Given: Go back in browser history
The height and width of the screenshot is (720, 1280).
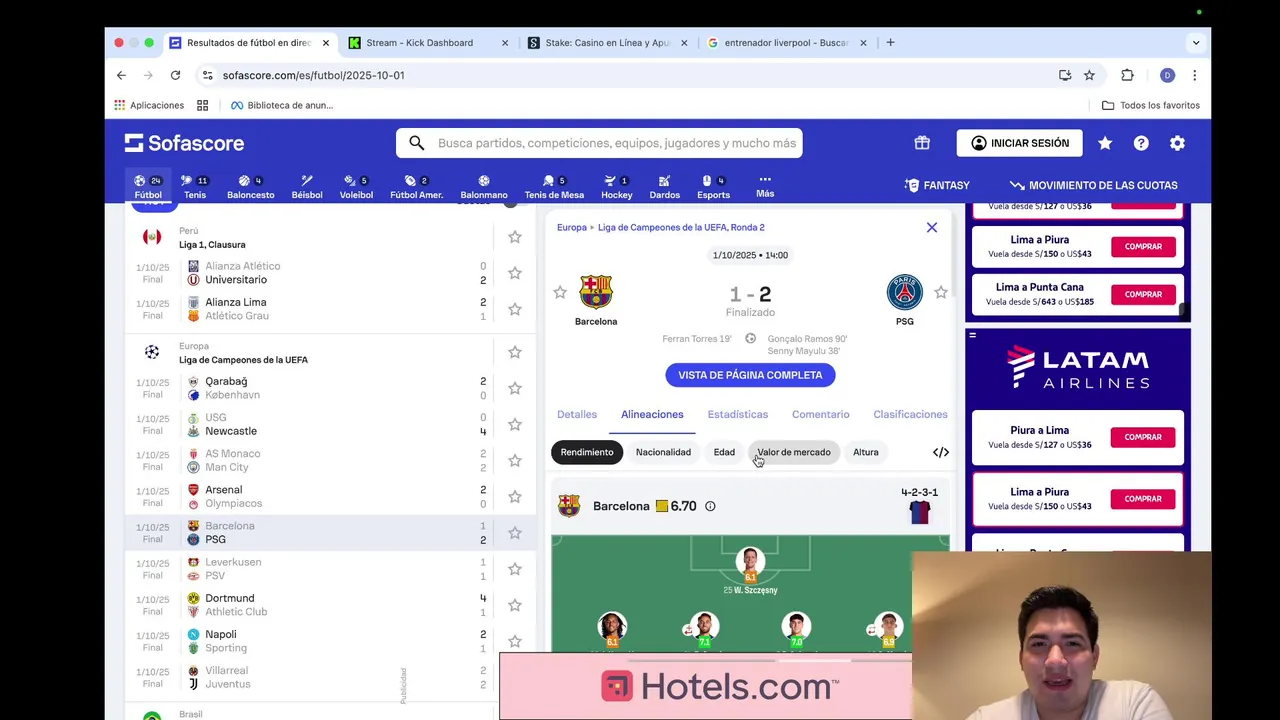Looking at the screenshot, I should (x=121, y=75).
